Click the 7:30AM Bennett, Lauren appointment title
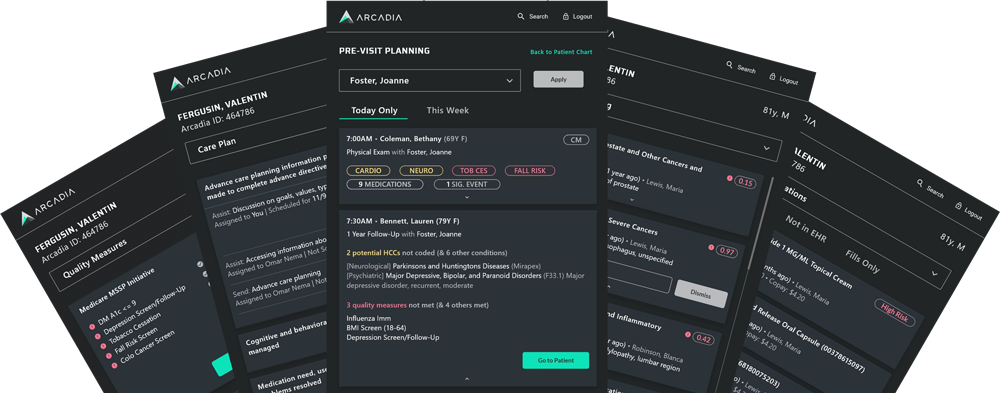Image resolution: width=1000 pixels, height=393 pixels. (404, 221)
